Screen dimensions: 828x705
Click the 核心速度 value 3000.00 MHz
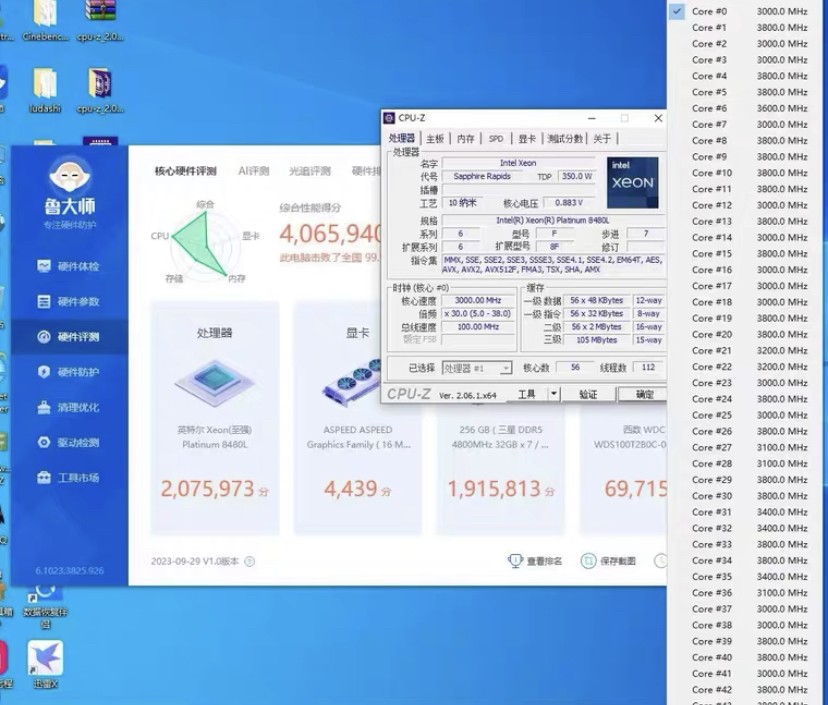(478, 300)
